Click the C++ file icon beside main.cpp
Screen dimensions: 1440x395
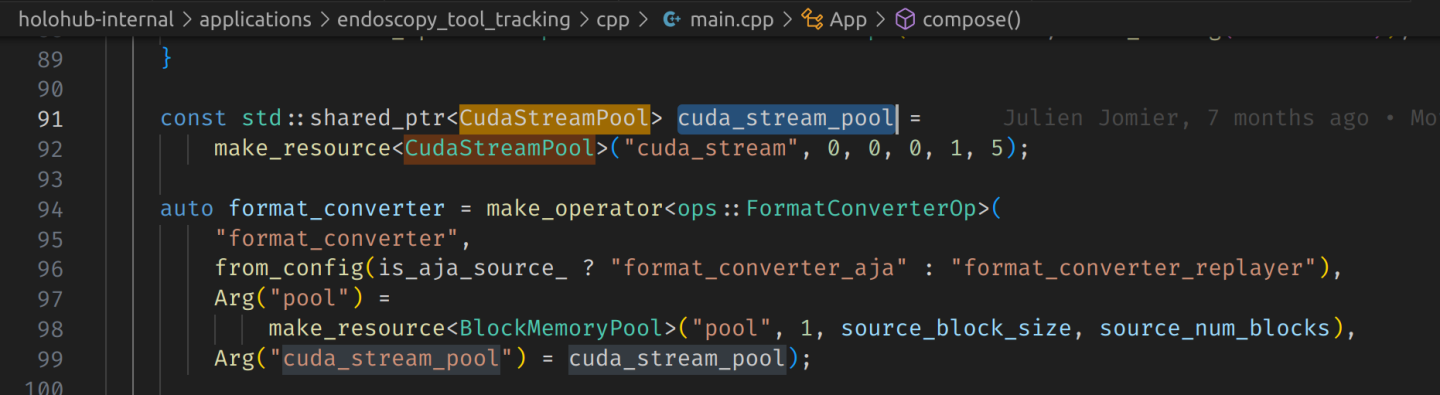coord(671,19)
